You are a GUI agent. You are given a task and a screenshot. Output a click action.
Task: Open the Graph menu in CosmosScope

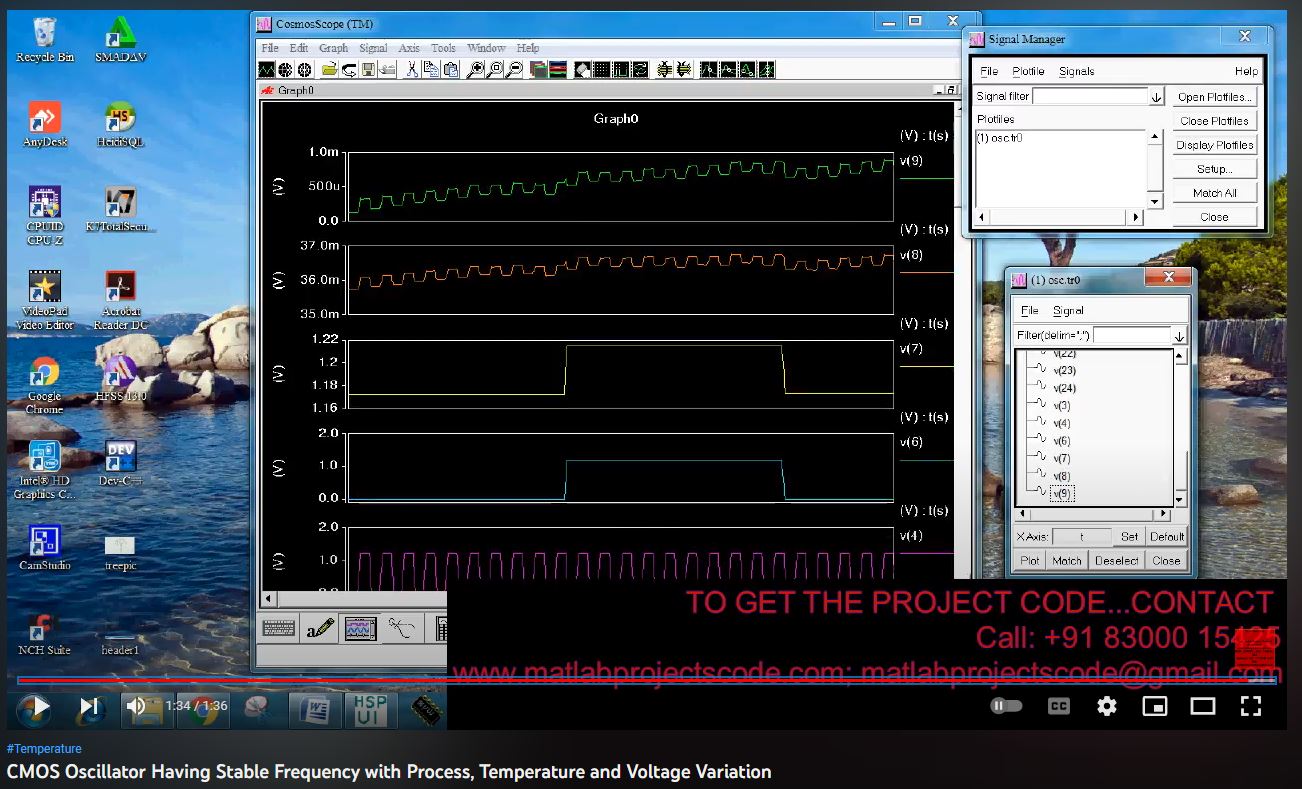pyautogui.click(x=333, y=48)
